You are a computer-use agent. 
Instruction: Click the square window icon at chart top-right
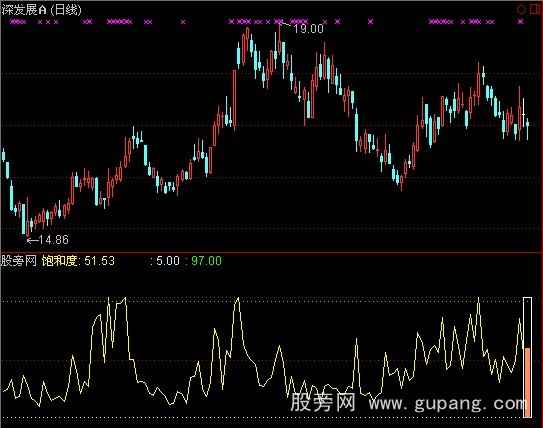(534, 10)
